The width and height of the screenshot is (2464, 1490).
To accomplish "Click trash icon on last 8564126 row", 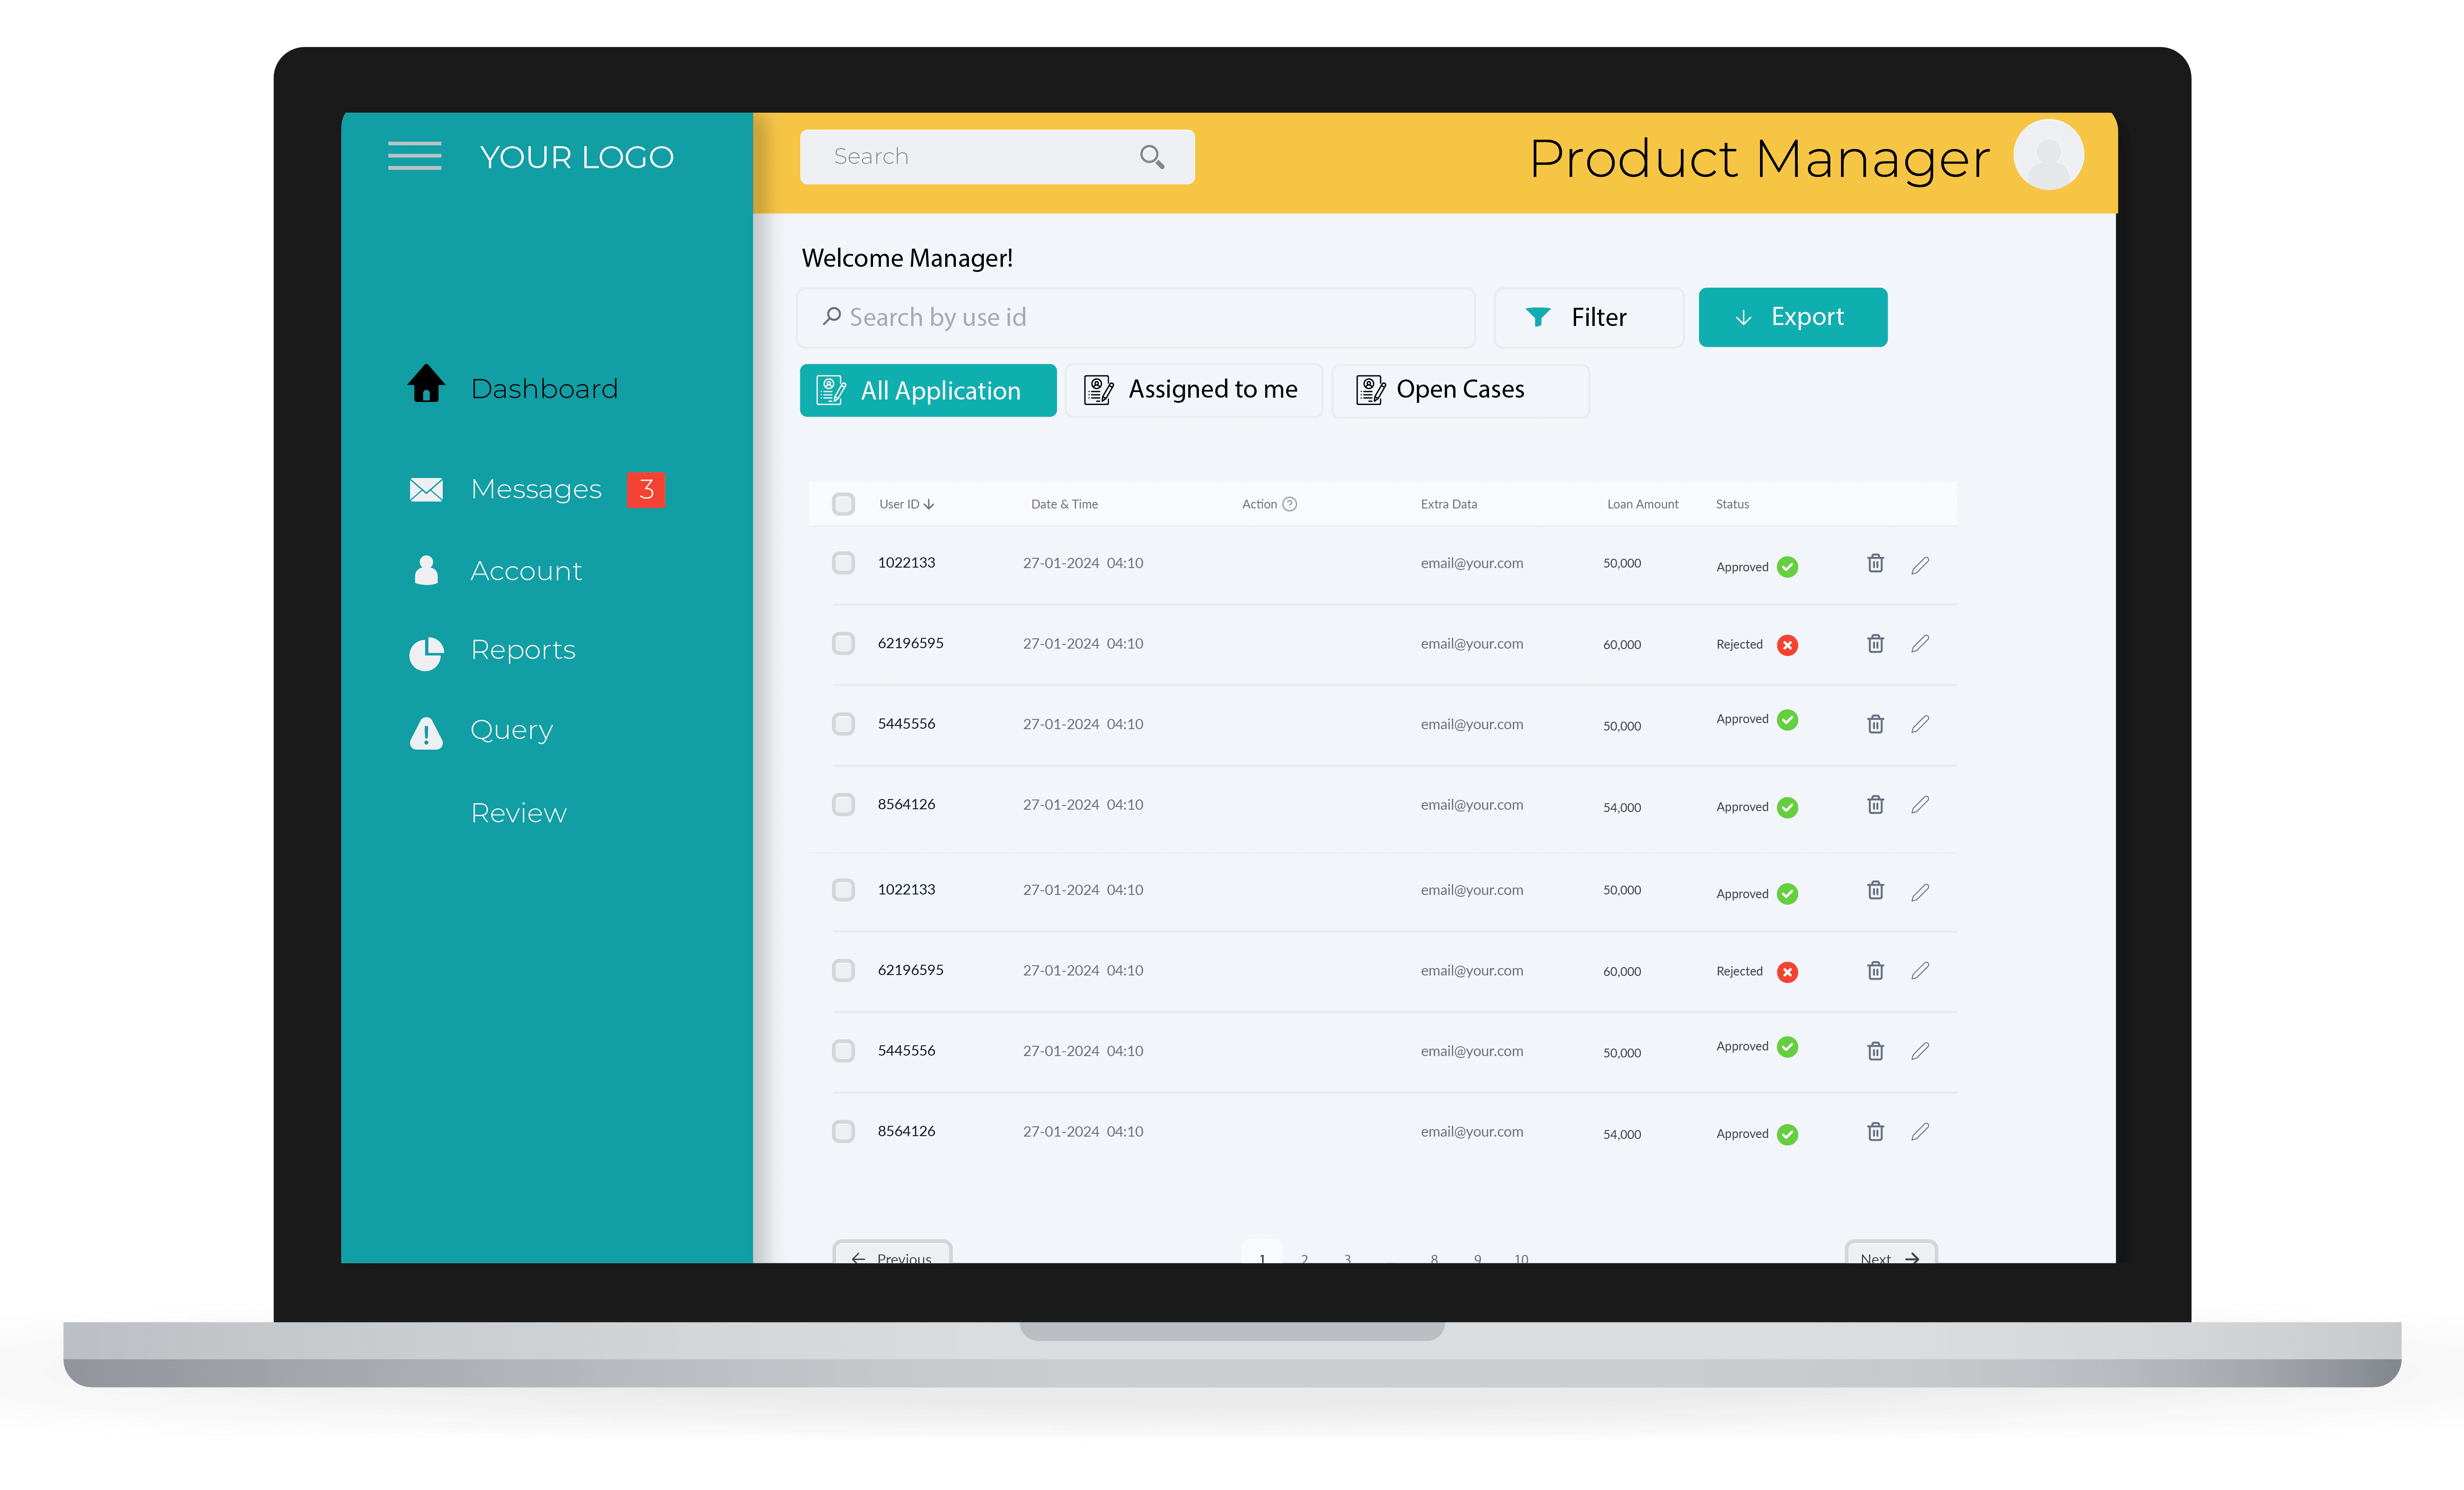I will (1875, 1131).
